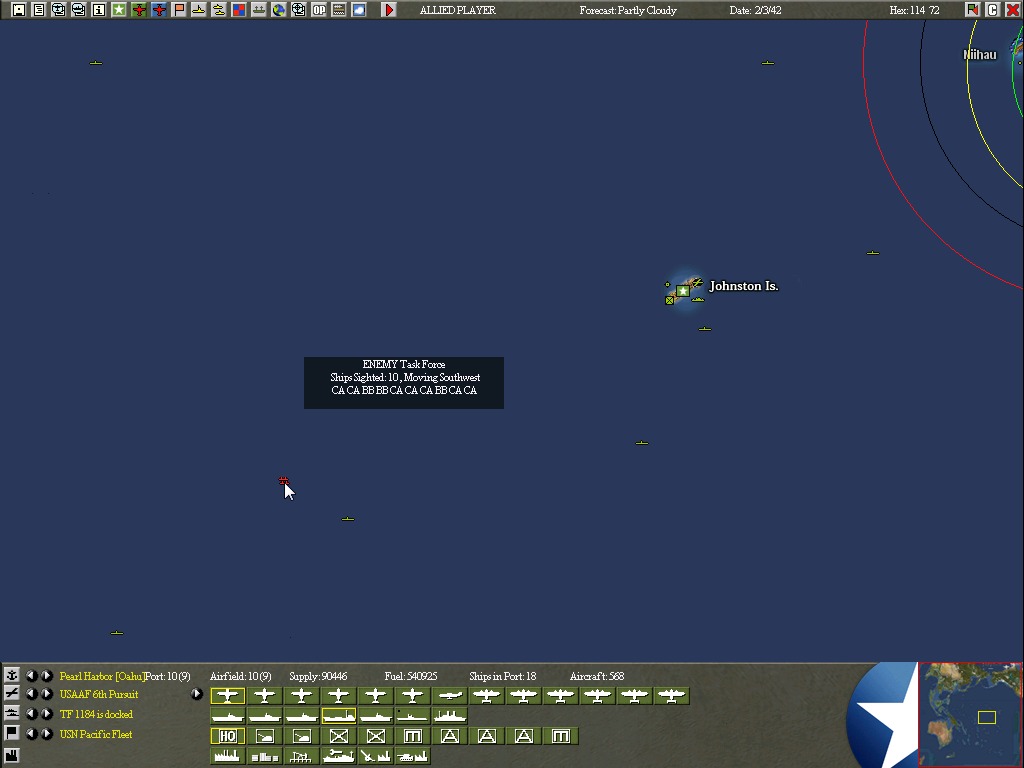Screen dimensions: 1024x768
Task: Click the red play arrow to end turn
Action: coord(389,10)
